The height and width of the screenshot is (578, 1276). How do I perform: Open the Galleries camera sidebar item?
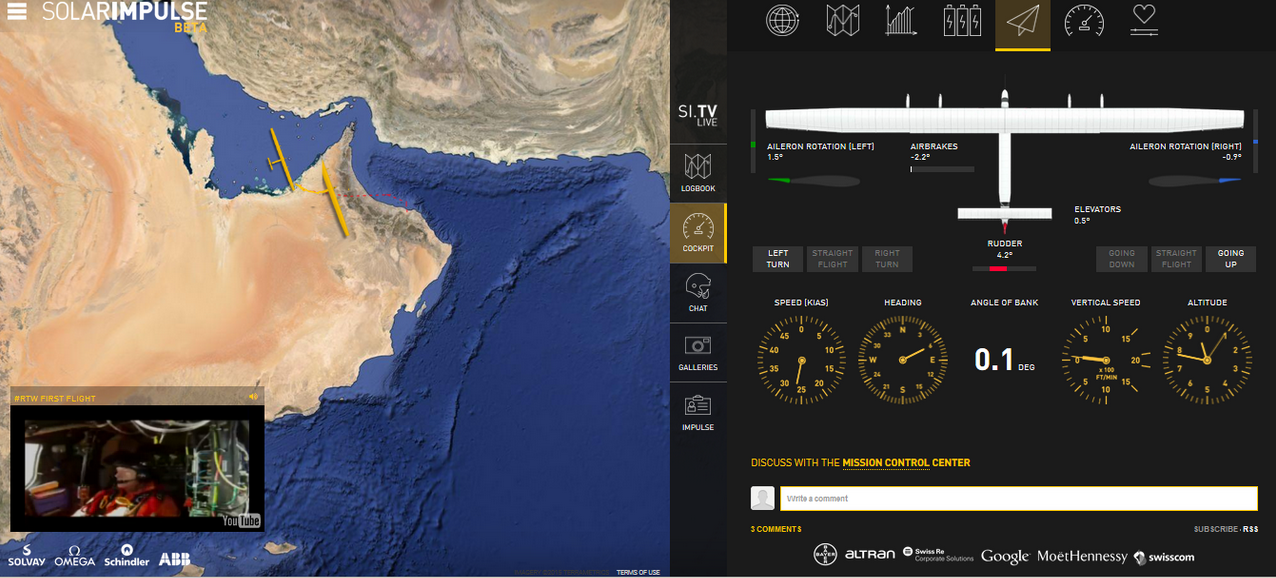click(x=698, y=352)
